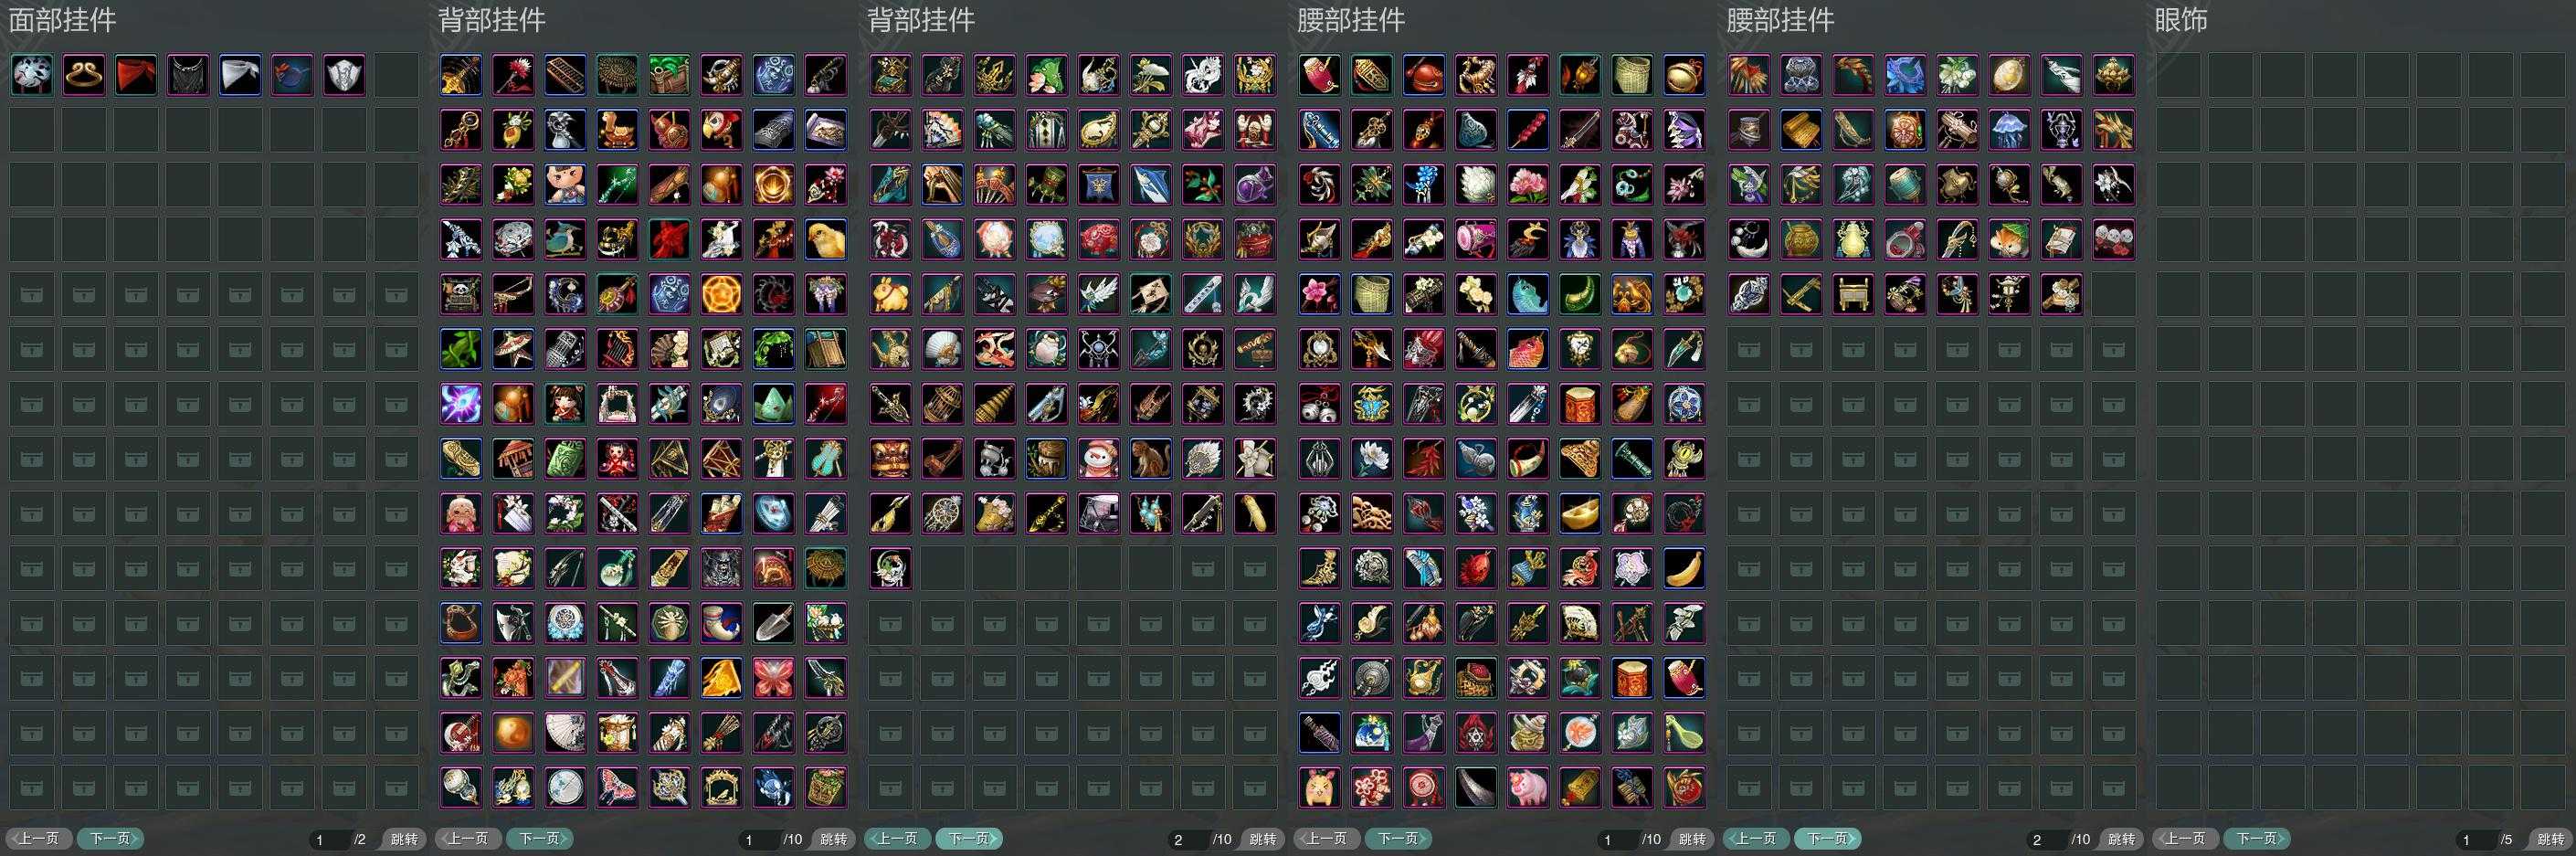Viewport: 2576px width, 856px height.
Task: Select the red bandana face accessory
Action: 136,75
